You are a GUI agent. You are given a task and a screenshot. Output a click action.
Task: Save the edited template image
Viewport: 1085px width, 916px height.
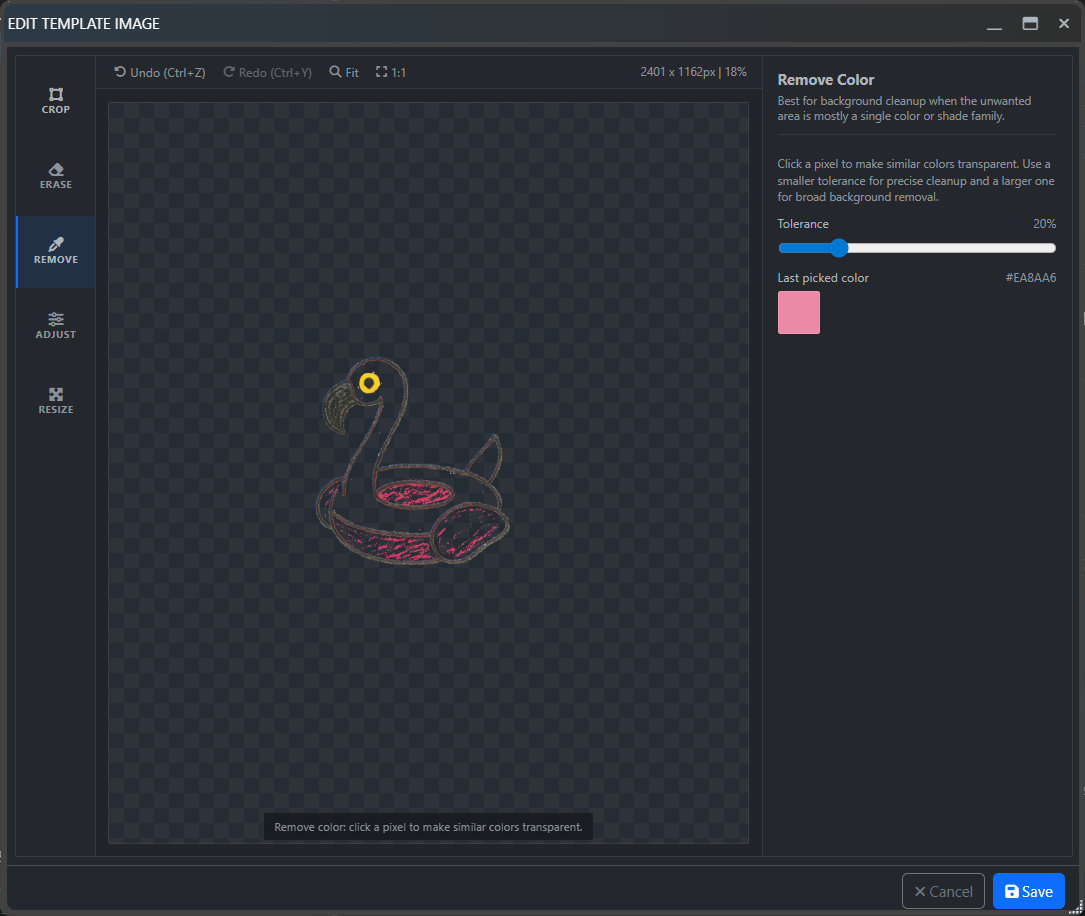coord(1028,891)
